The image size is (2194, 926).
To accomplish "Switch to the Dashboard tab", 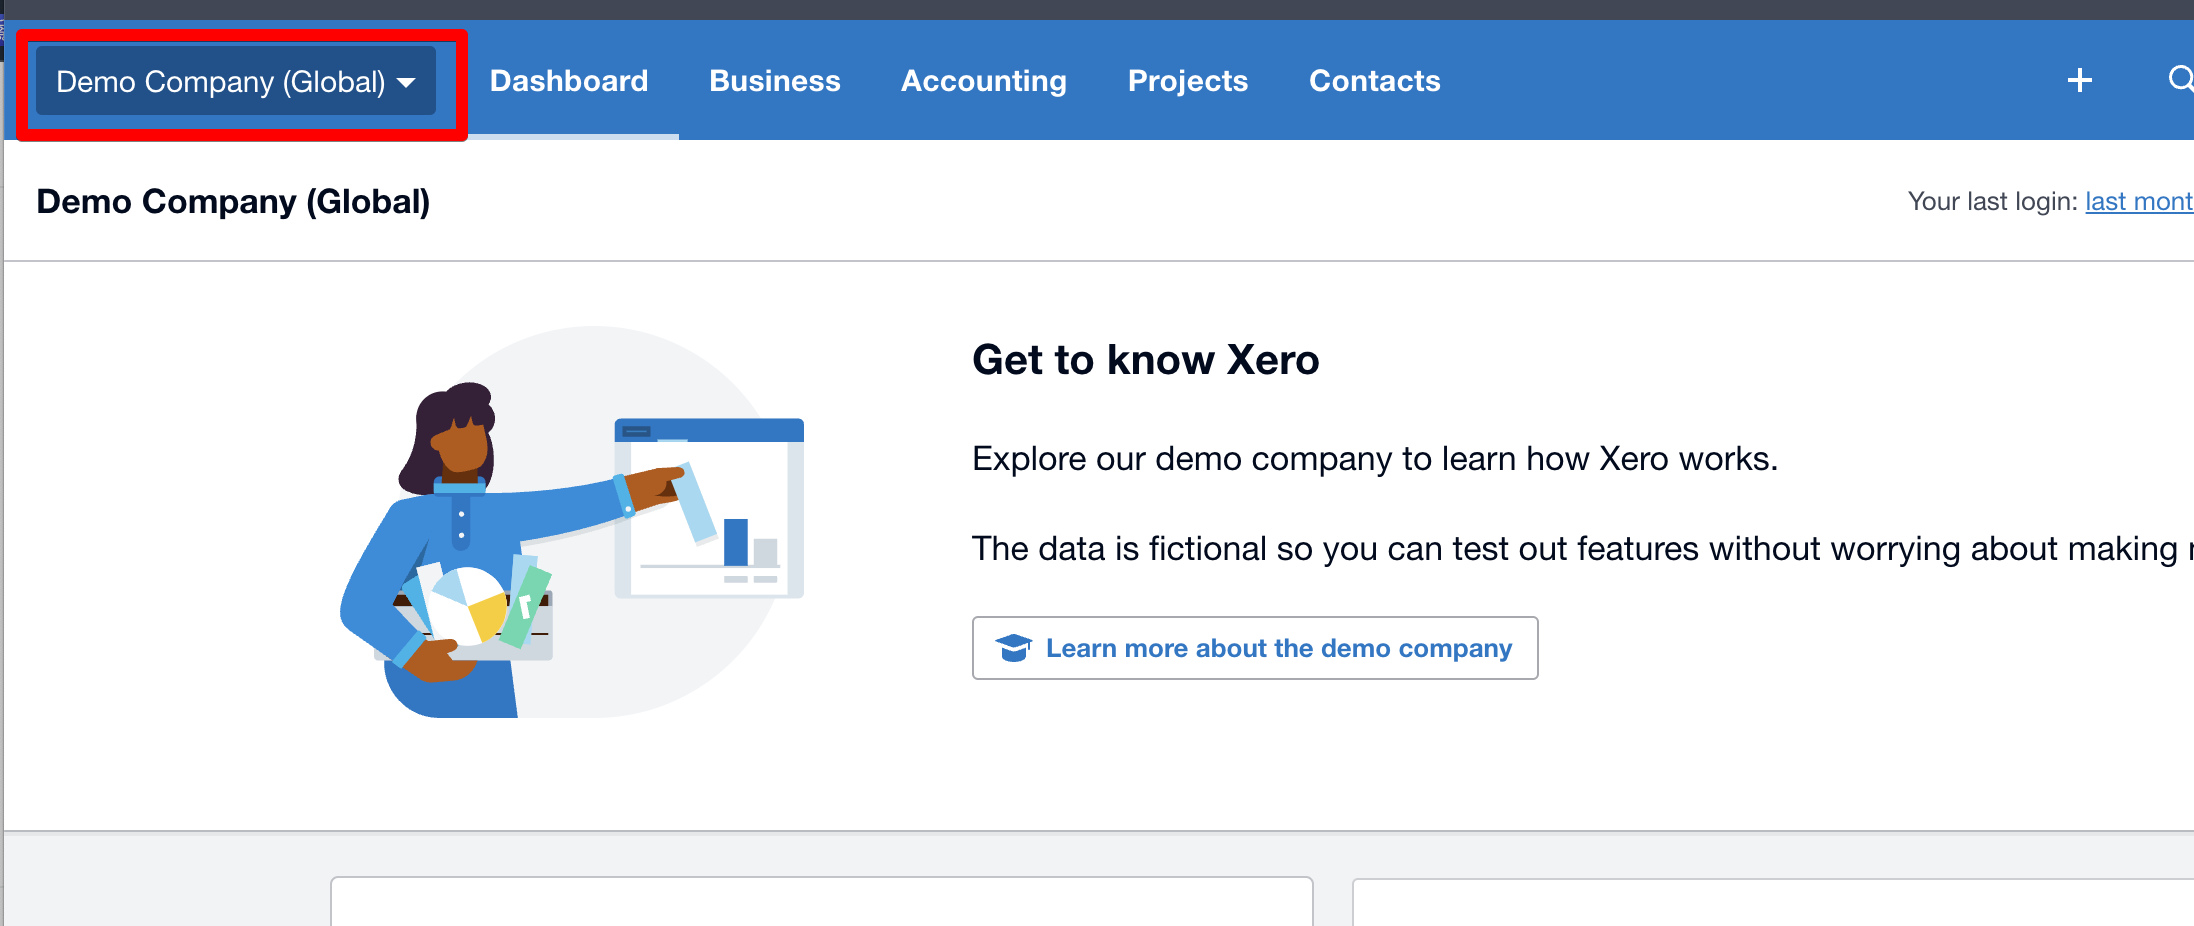I will (x=568, y=81).
